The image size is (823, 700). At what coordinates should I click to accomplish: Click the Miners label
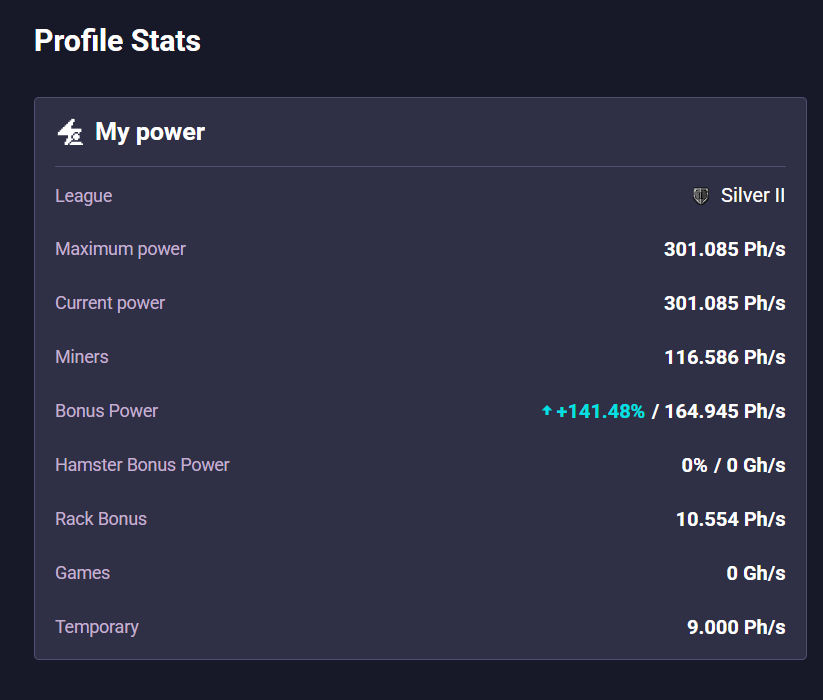pos(82,357)
